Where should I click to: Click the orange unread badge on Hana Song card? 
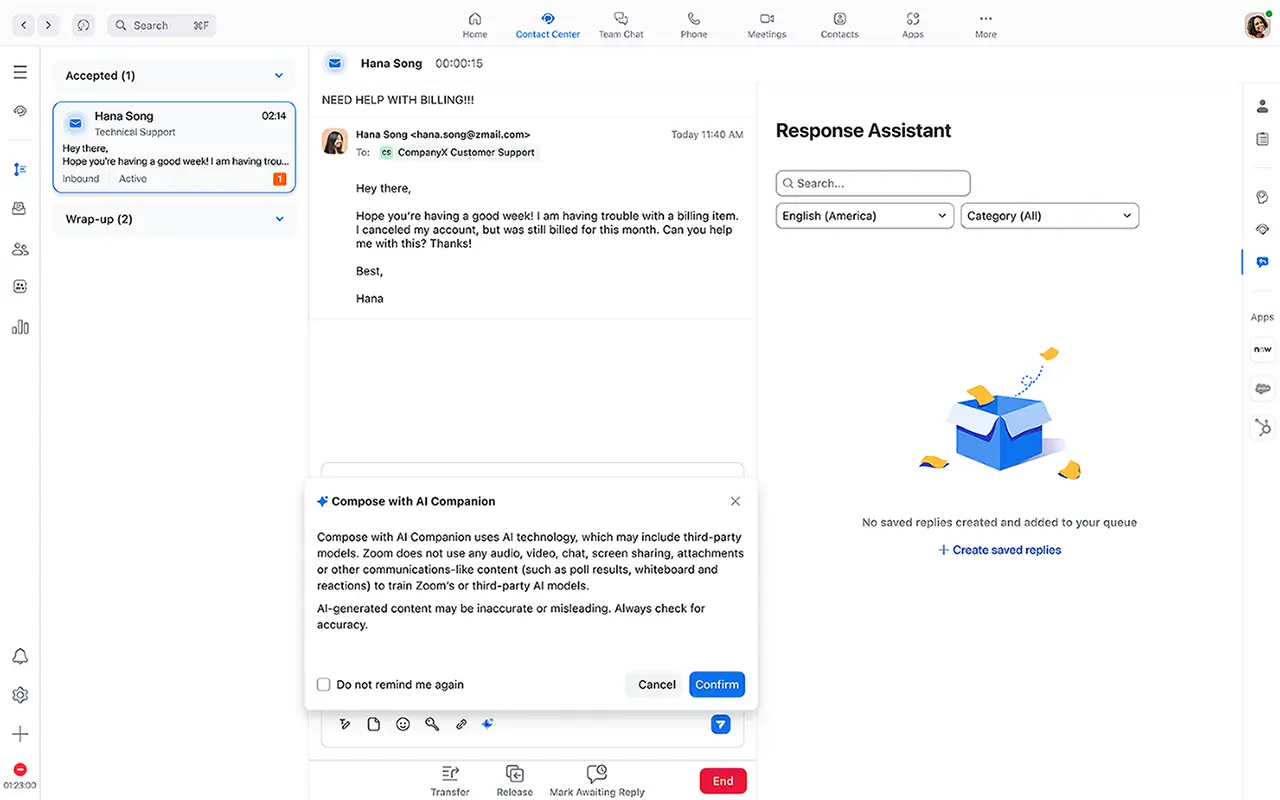point(279,179)
